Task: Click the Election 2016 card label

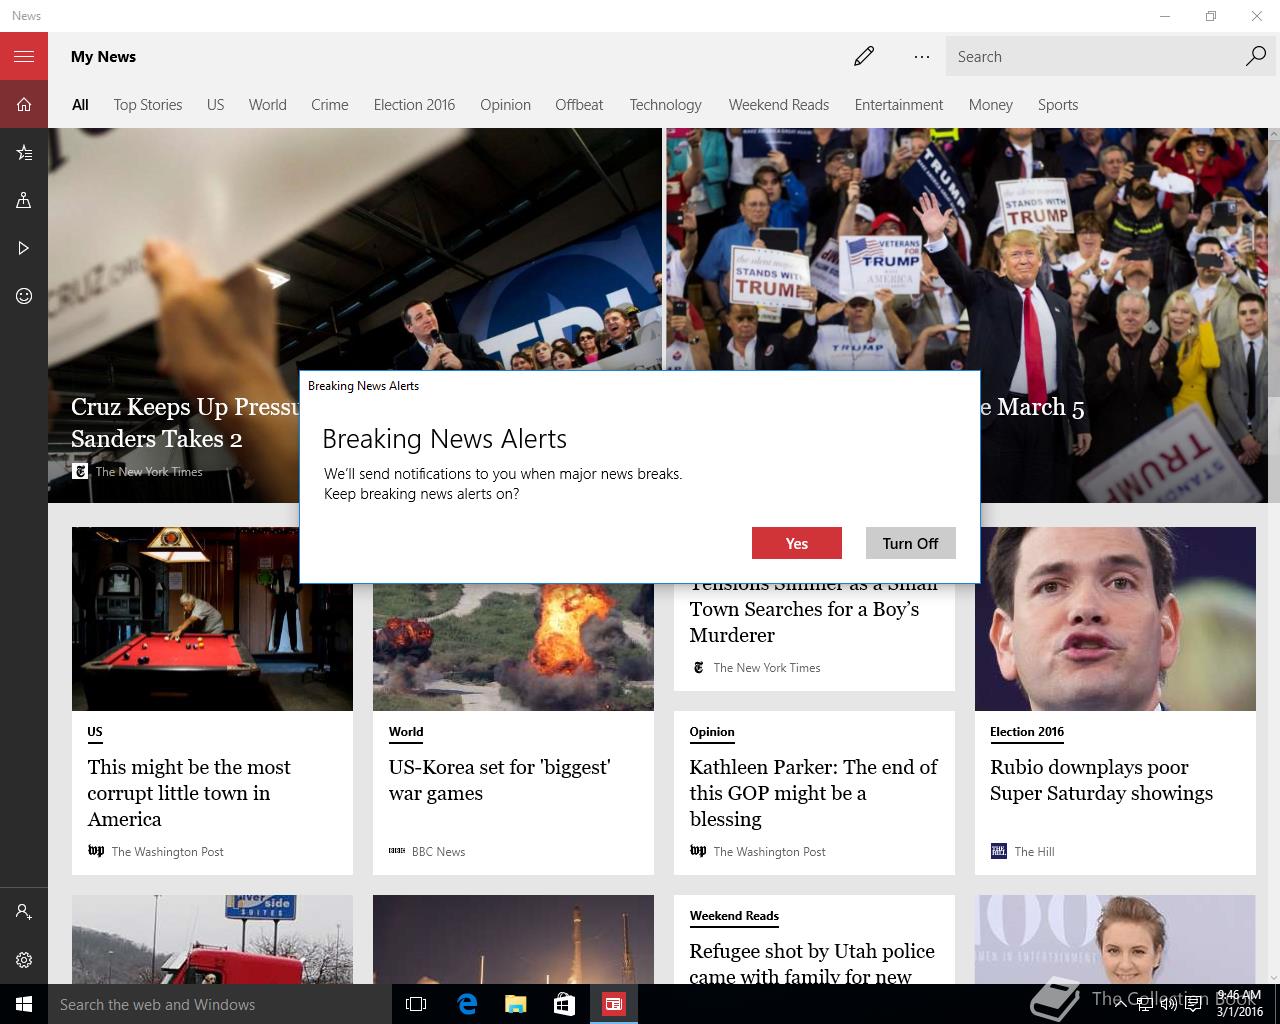Action: (x=1027, y=732)
